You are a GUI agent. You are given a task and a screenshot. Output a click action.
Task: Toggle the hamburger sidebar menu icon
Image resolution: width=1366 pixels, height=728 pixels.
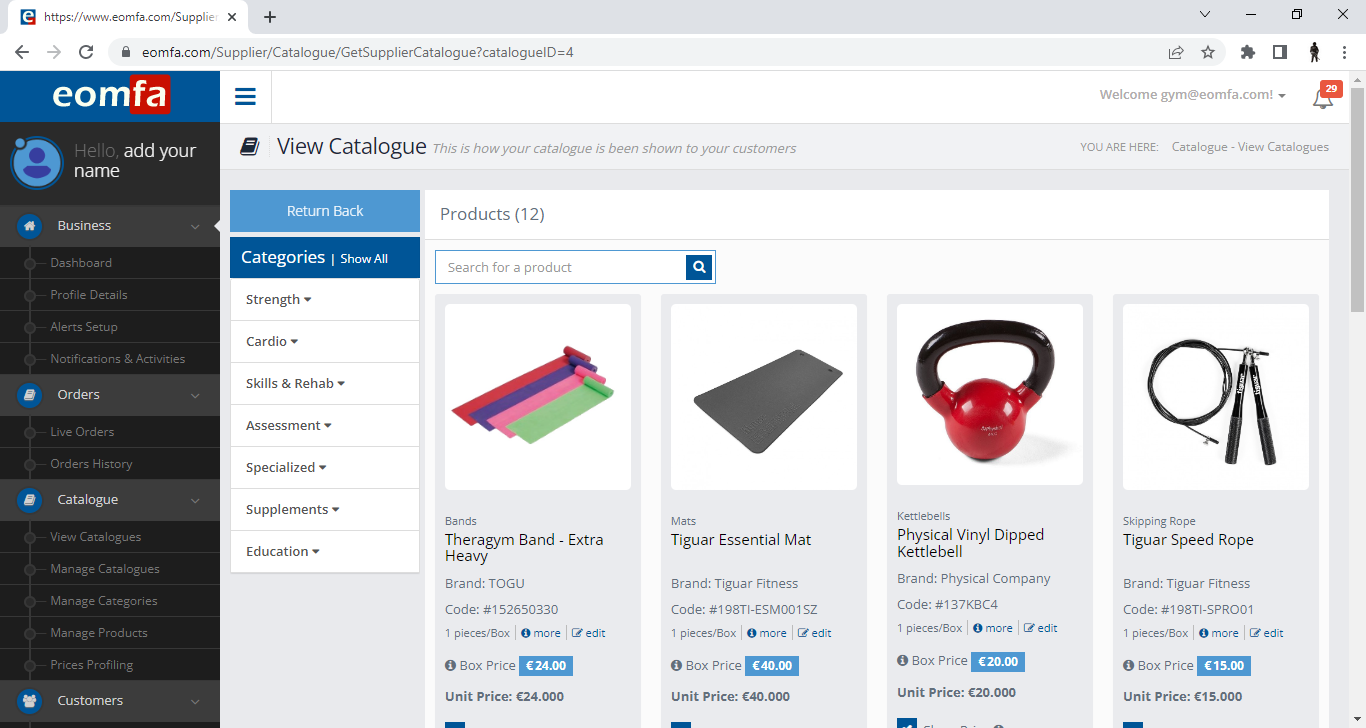point(245,97)
